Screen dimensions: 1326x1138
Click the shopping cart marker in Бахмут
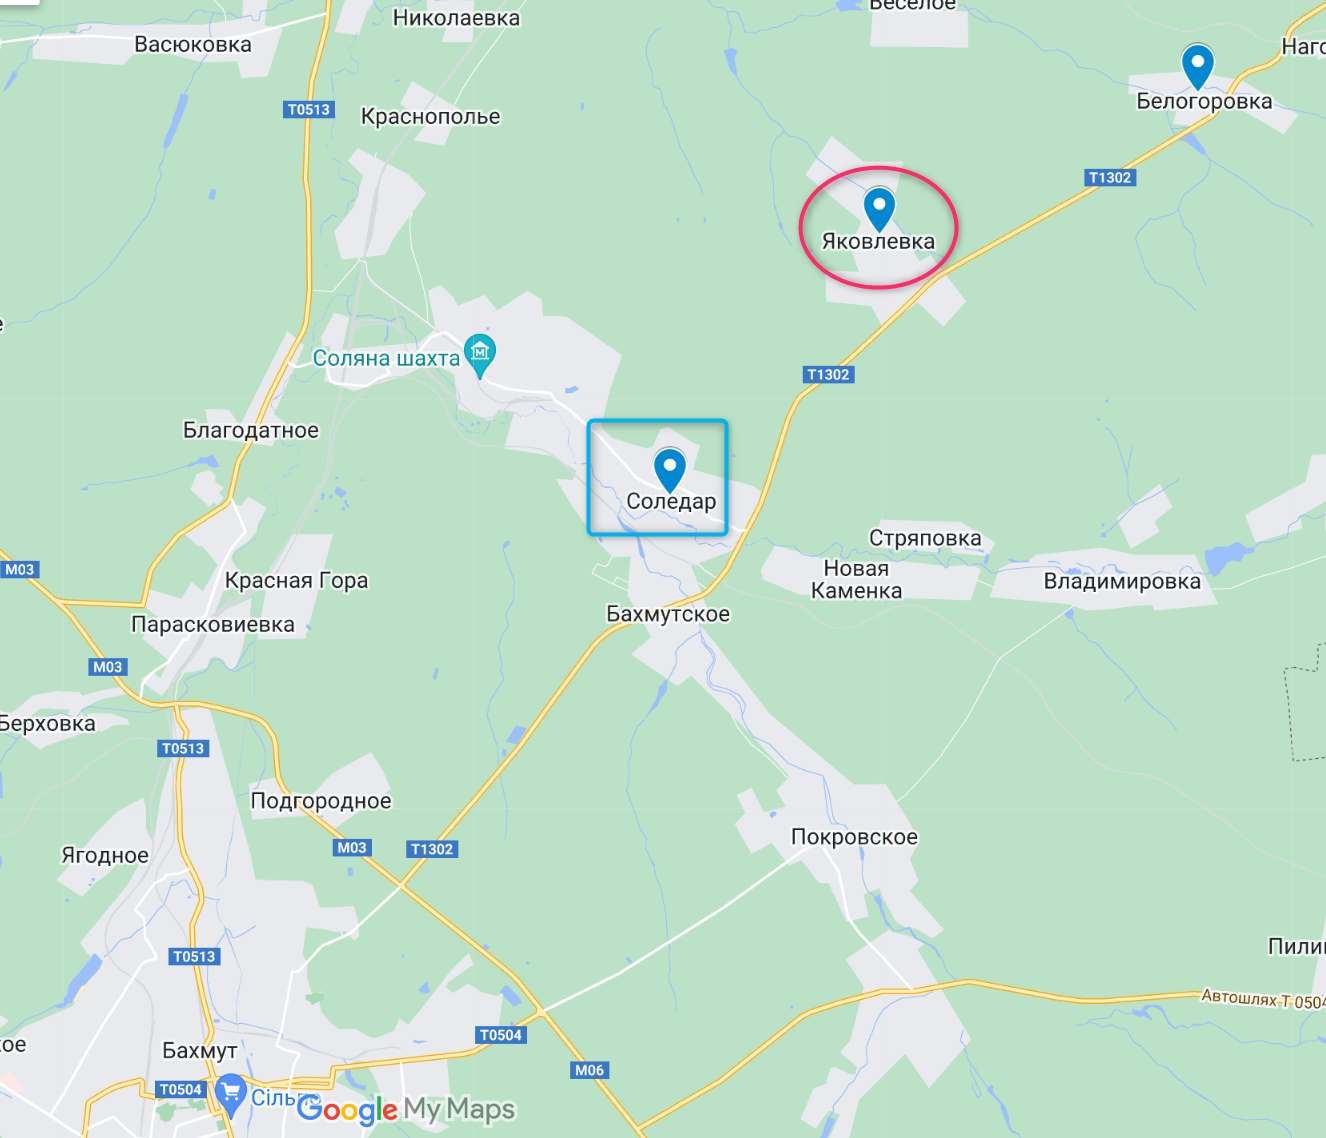coord(231,1094)
